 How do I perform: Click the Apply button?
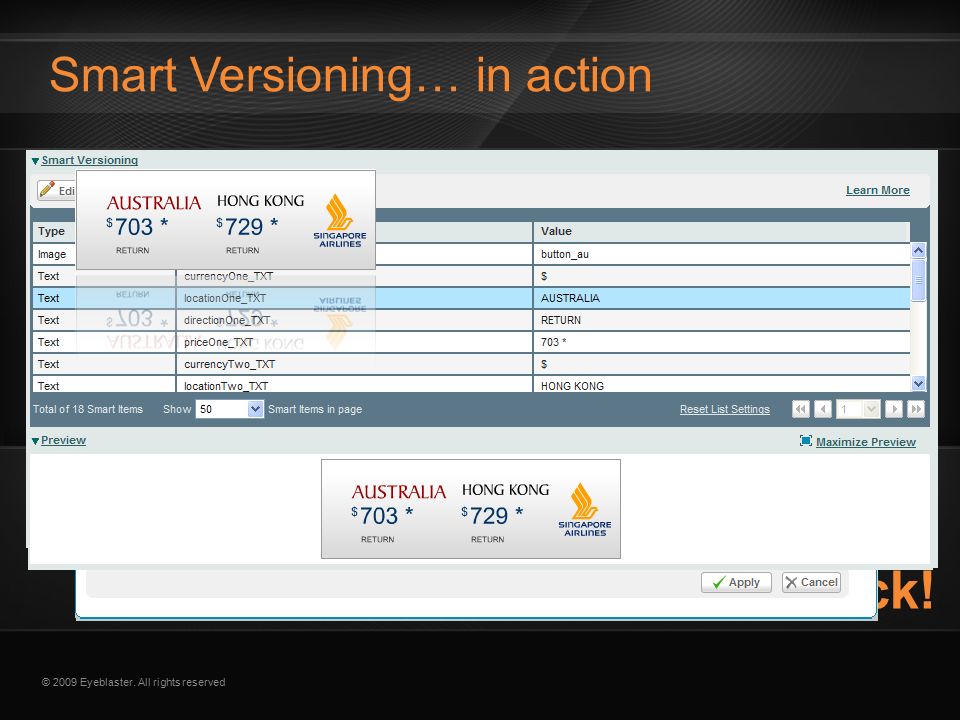736,582
